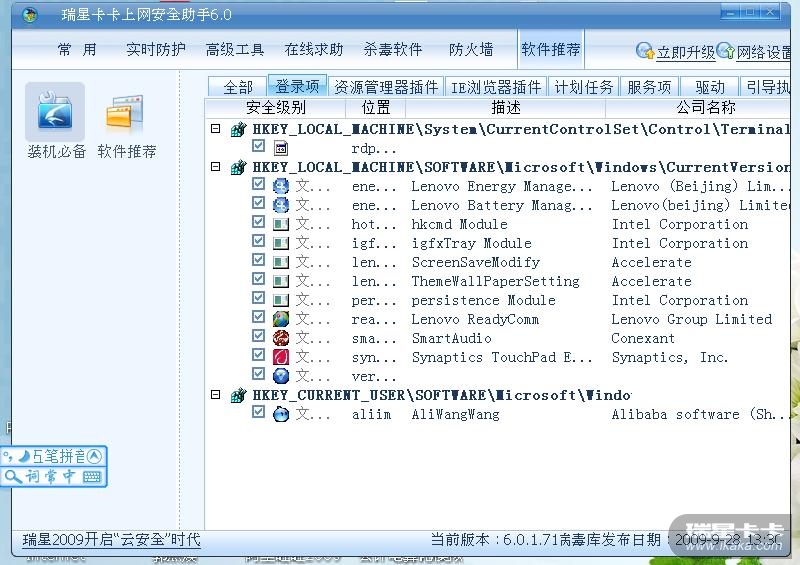Click the Synaptics TouchPad icon
The image size is (800, 565).
[281, 357]
